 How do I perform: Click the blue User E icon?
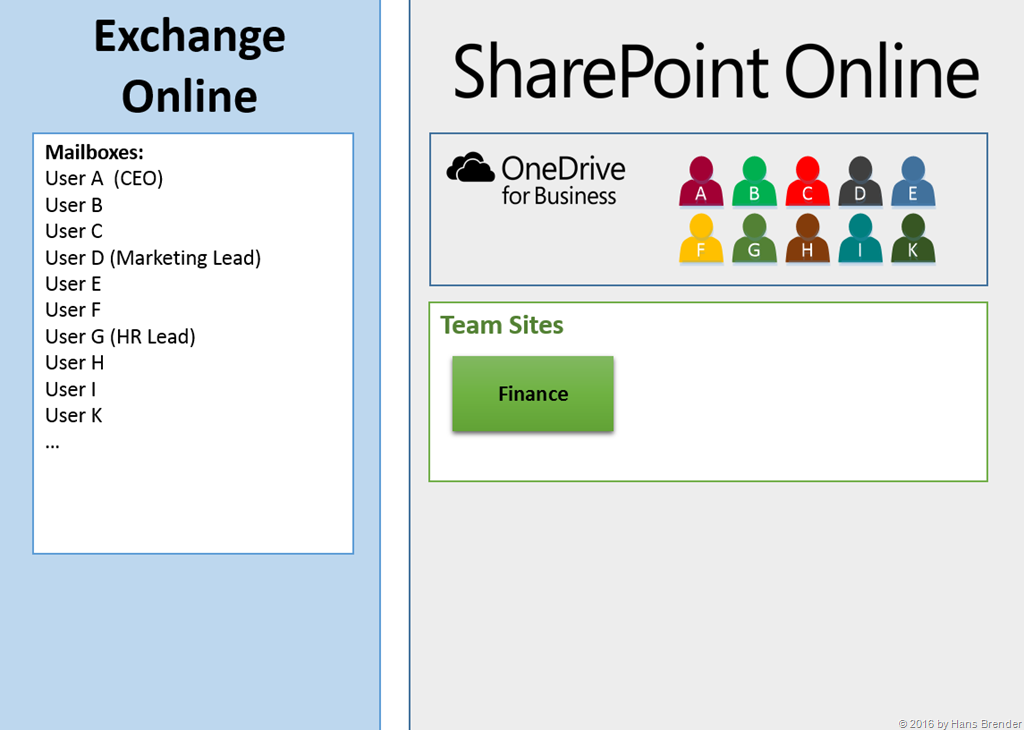click(913, 183)
